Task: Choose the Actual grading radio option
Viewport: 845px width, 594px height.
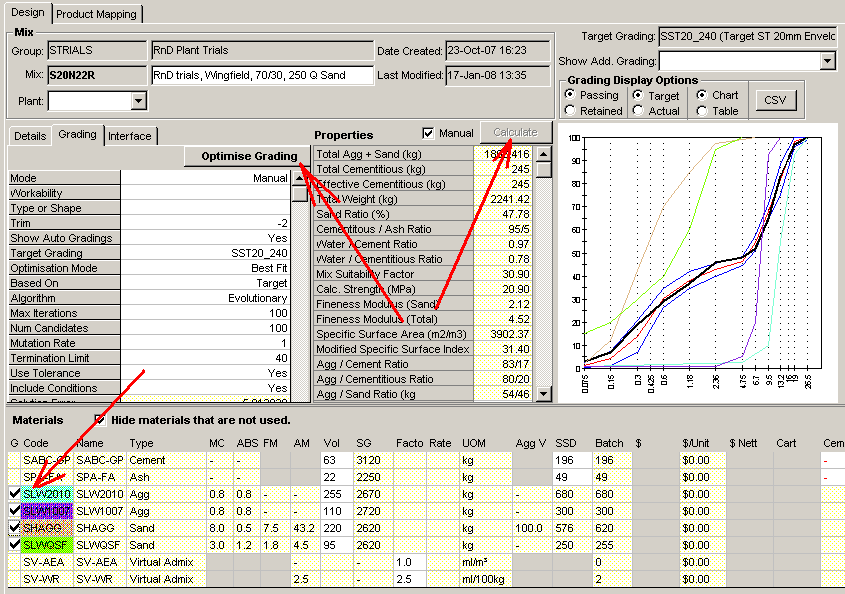Action: (638, 111)
